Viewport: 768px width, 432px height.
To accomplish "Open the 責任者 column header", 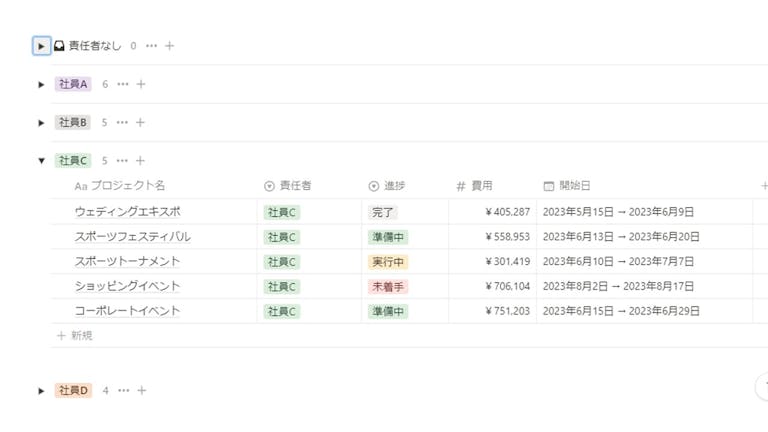I will click(288, 186).
